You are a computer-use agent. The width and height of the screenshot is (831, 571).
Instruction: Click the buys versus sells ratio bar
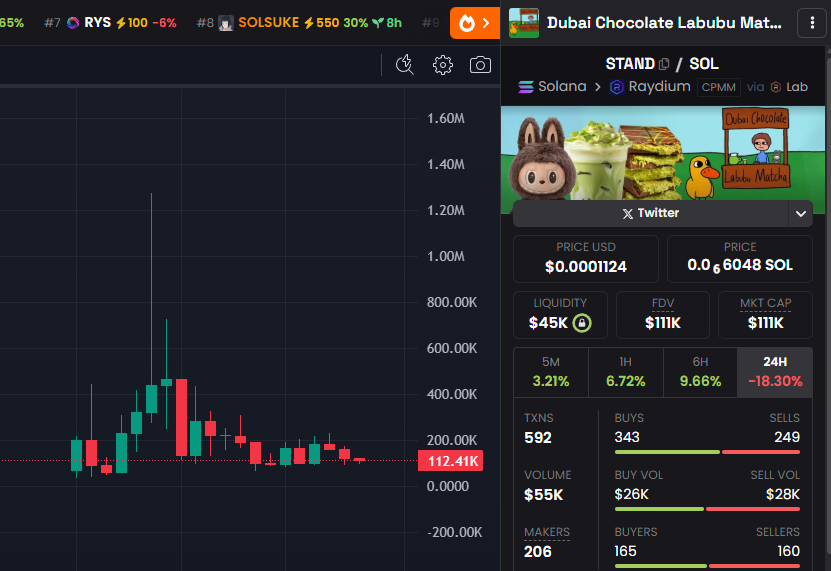(707, 452)
